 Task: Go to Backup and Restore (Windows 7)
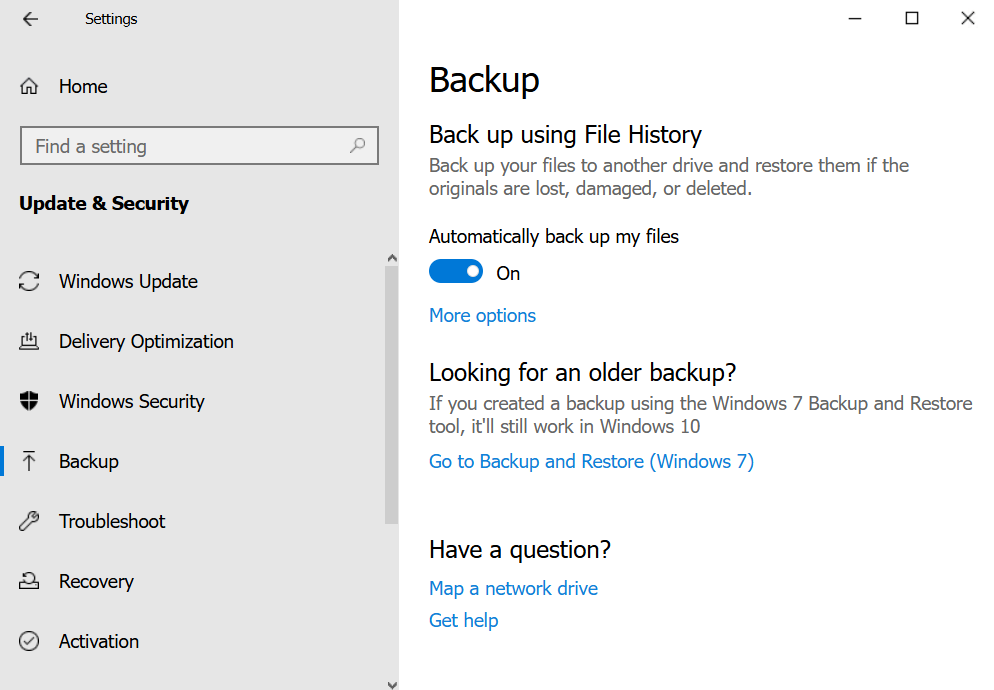[x=591, y=462]
